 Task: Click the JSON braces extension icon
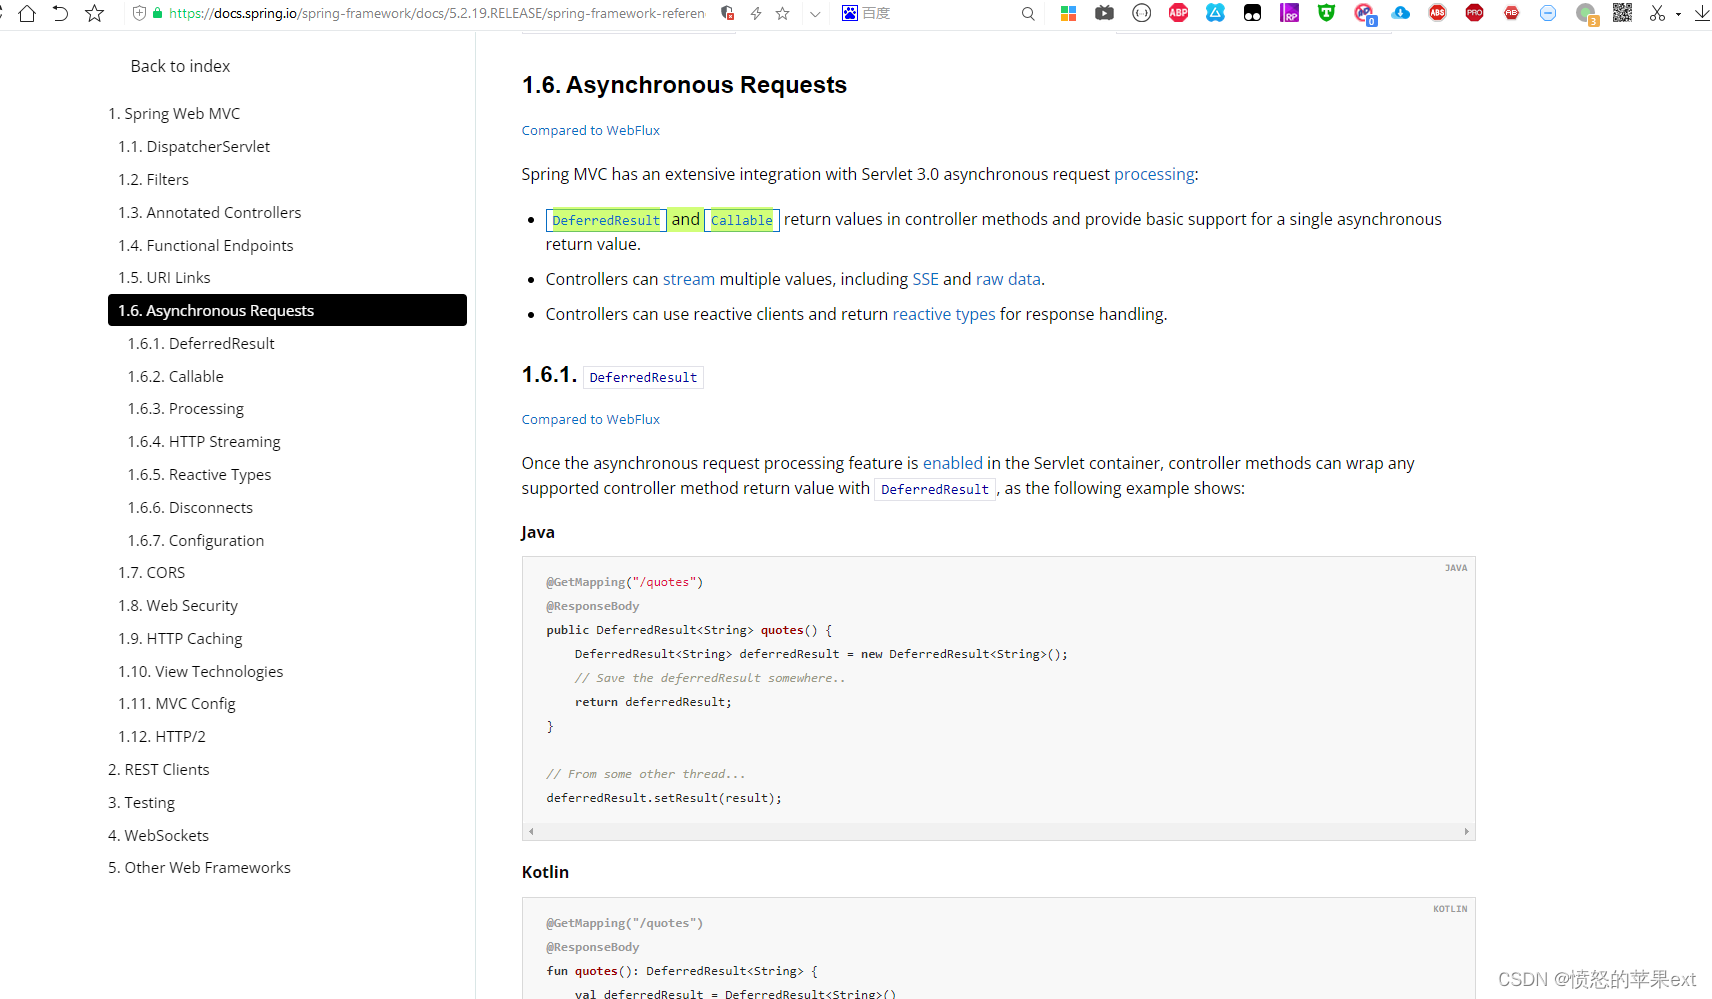[x=1141, y=13]
